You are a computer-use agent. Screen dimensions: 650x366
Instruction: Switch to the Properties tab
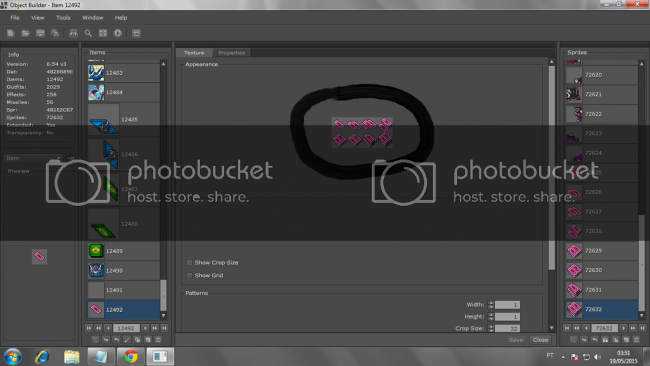[231, 53]
